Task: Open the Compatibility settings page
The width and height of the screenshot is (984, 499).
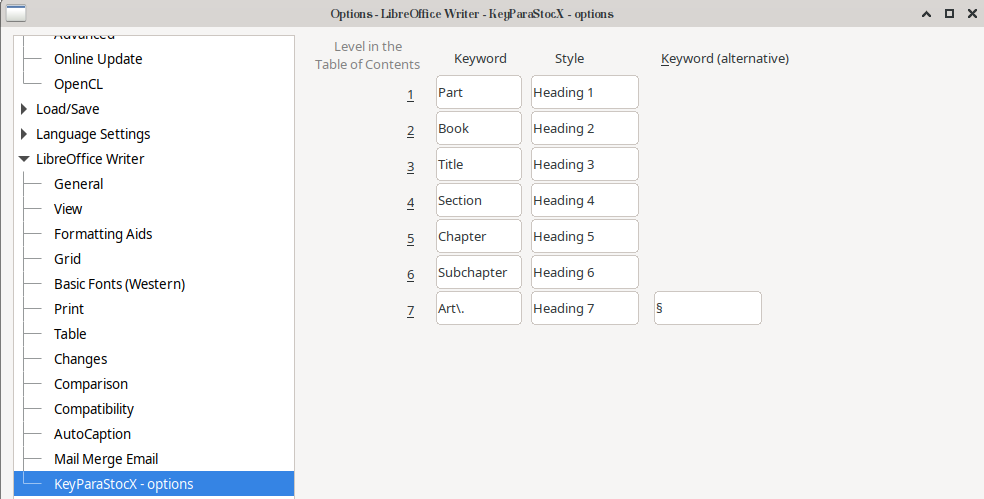Action: [x=94, y=409]
